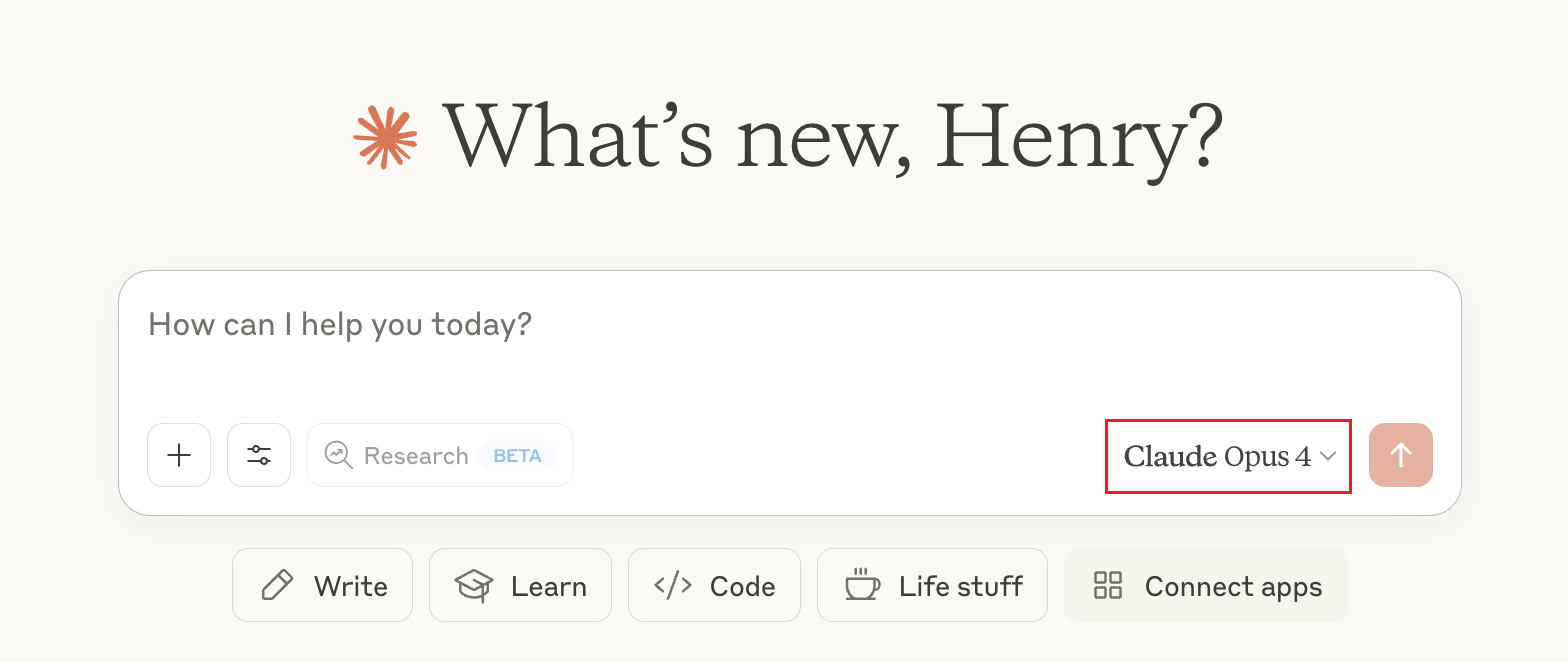Click the magnifier icon in Research
This screenshot has width=1568, height=662.
coord(339,455)
